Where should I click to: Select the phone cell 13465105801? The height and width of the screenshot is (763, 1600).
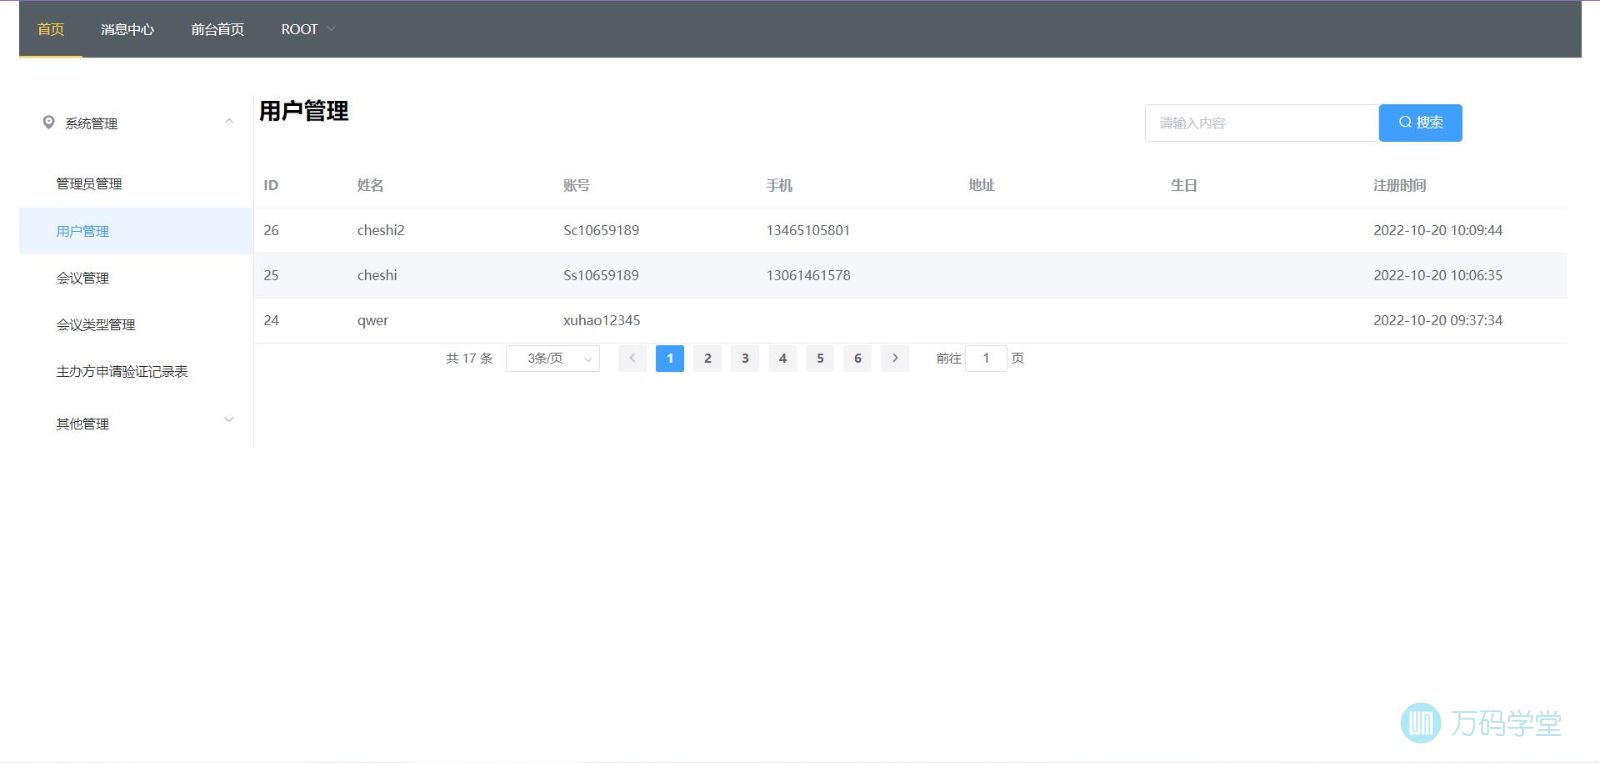(x=808, y=230)
